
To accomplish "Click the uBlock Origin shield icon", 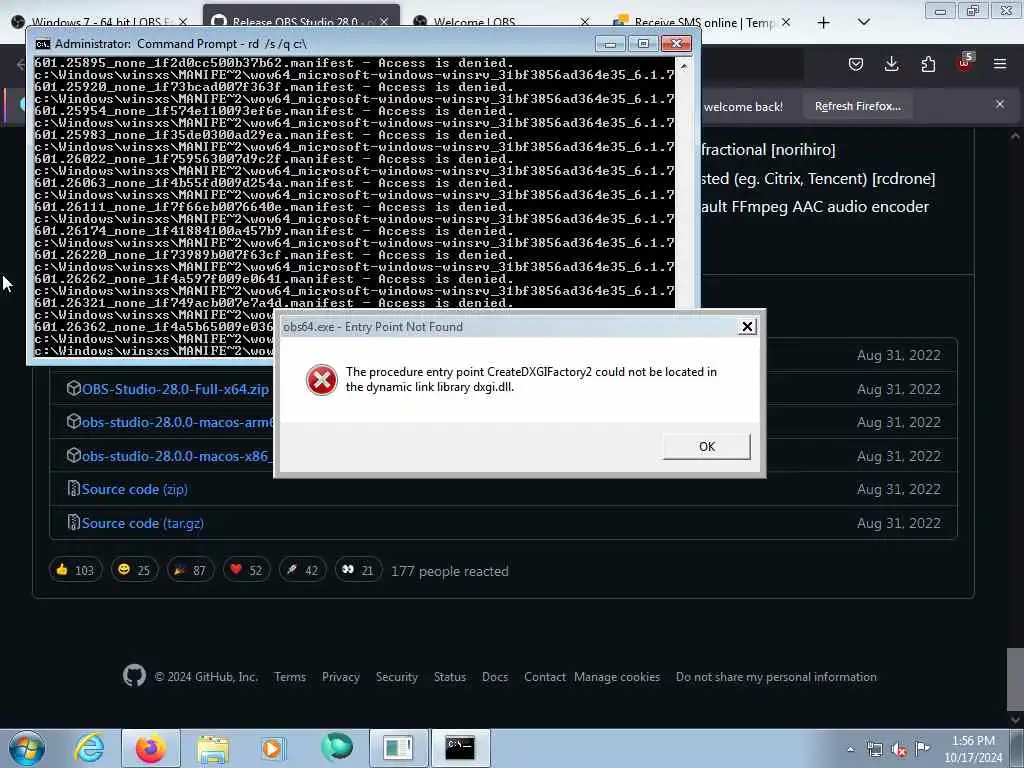I will click(x=965, y=63).
